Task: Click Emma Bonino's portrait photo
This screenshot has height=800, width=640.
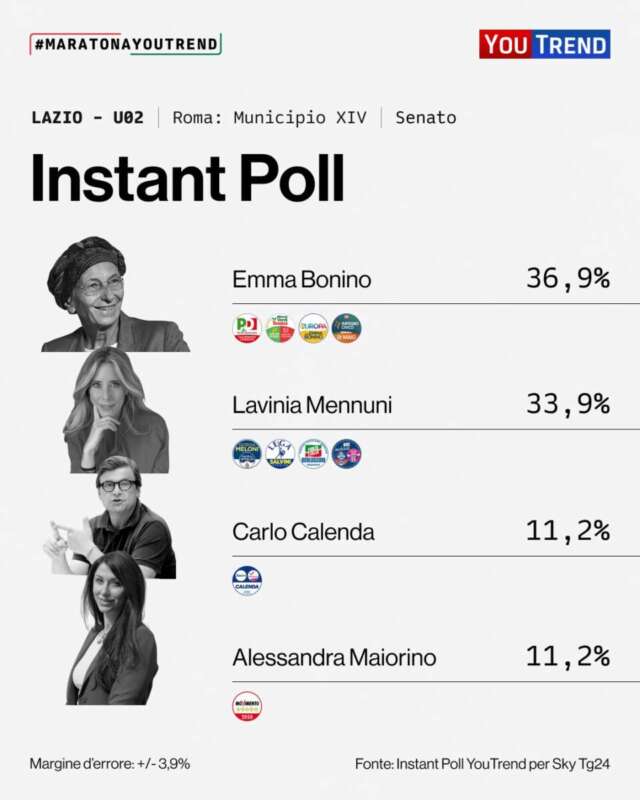Action: pyautogui.click(x=113, y=295)
